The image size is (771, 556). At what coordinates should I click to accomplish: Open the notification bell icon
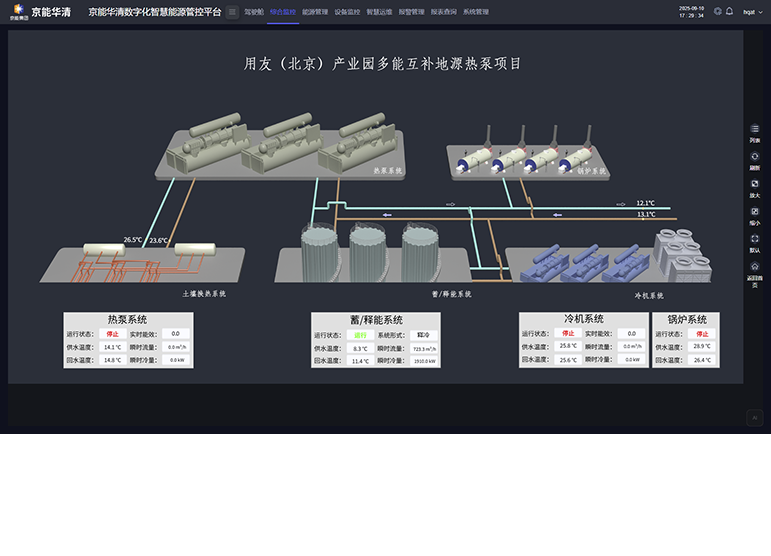(729, 11)
